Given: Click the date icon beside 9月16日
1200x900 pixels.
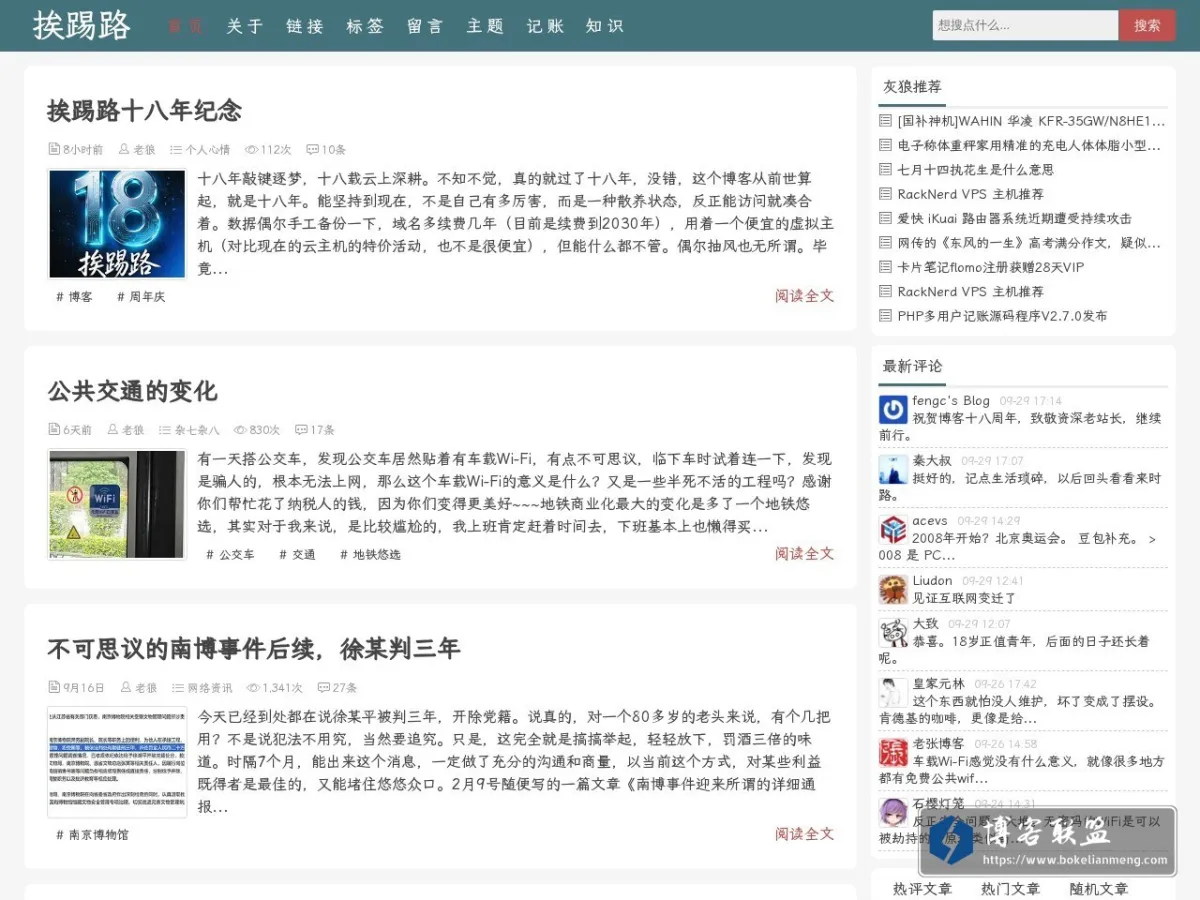Looking at the screenshot, I should tap(54, 688).
